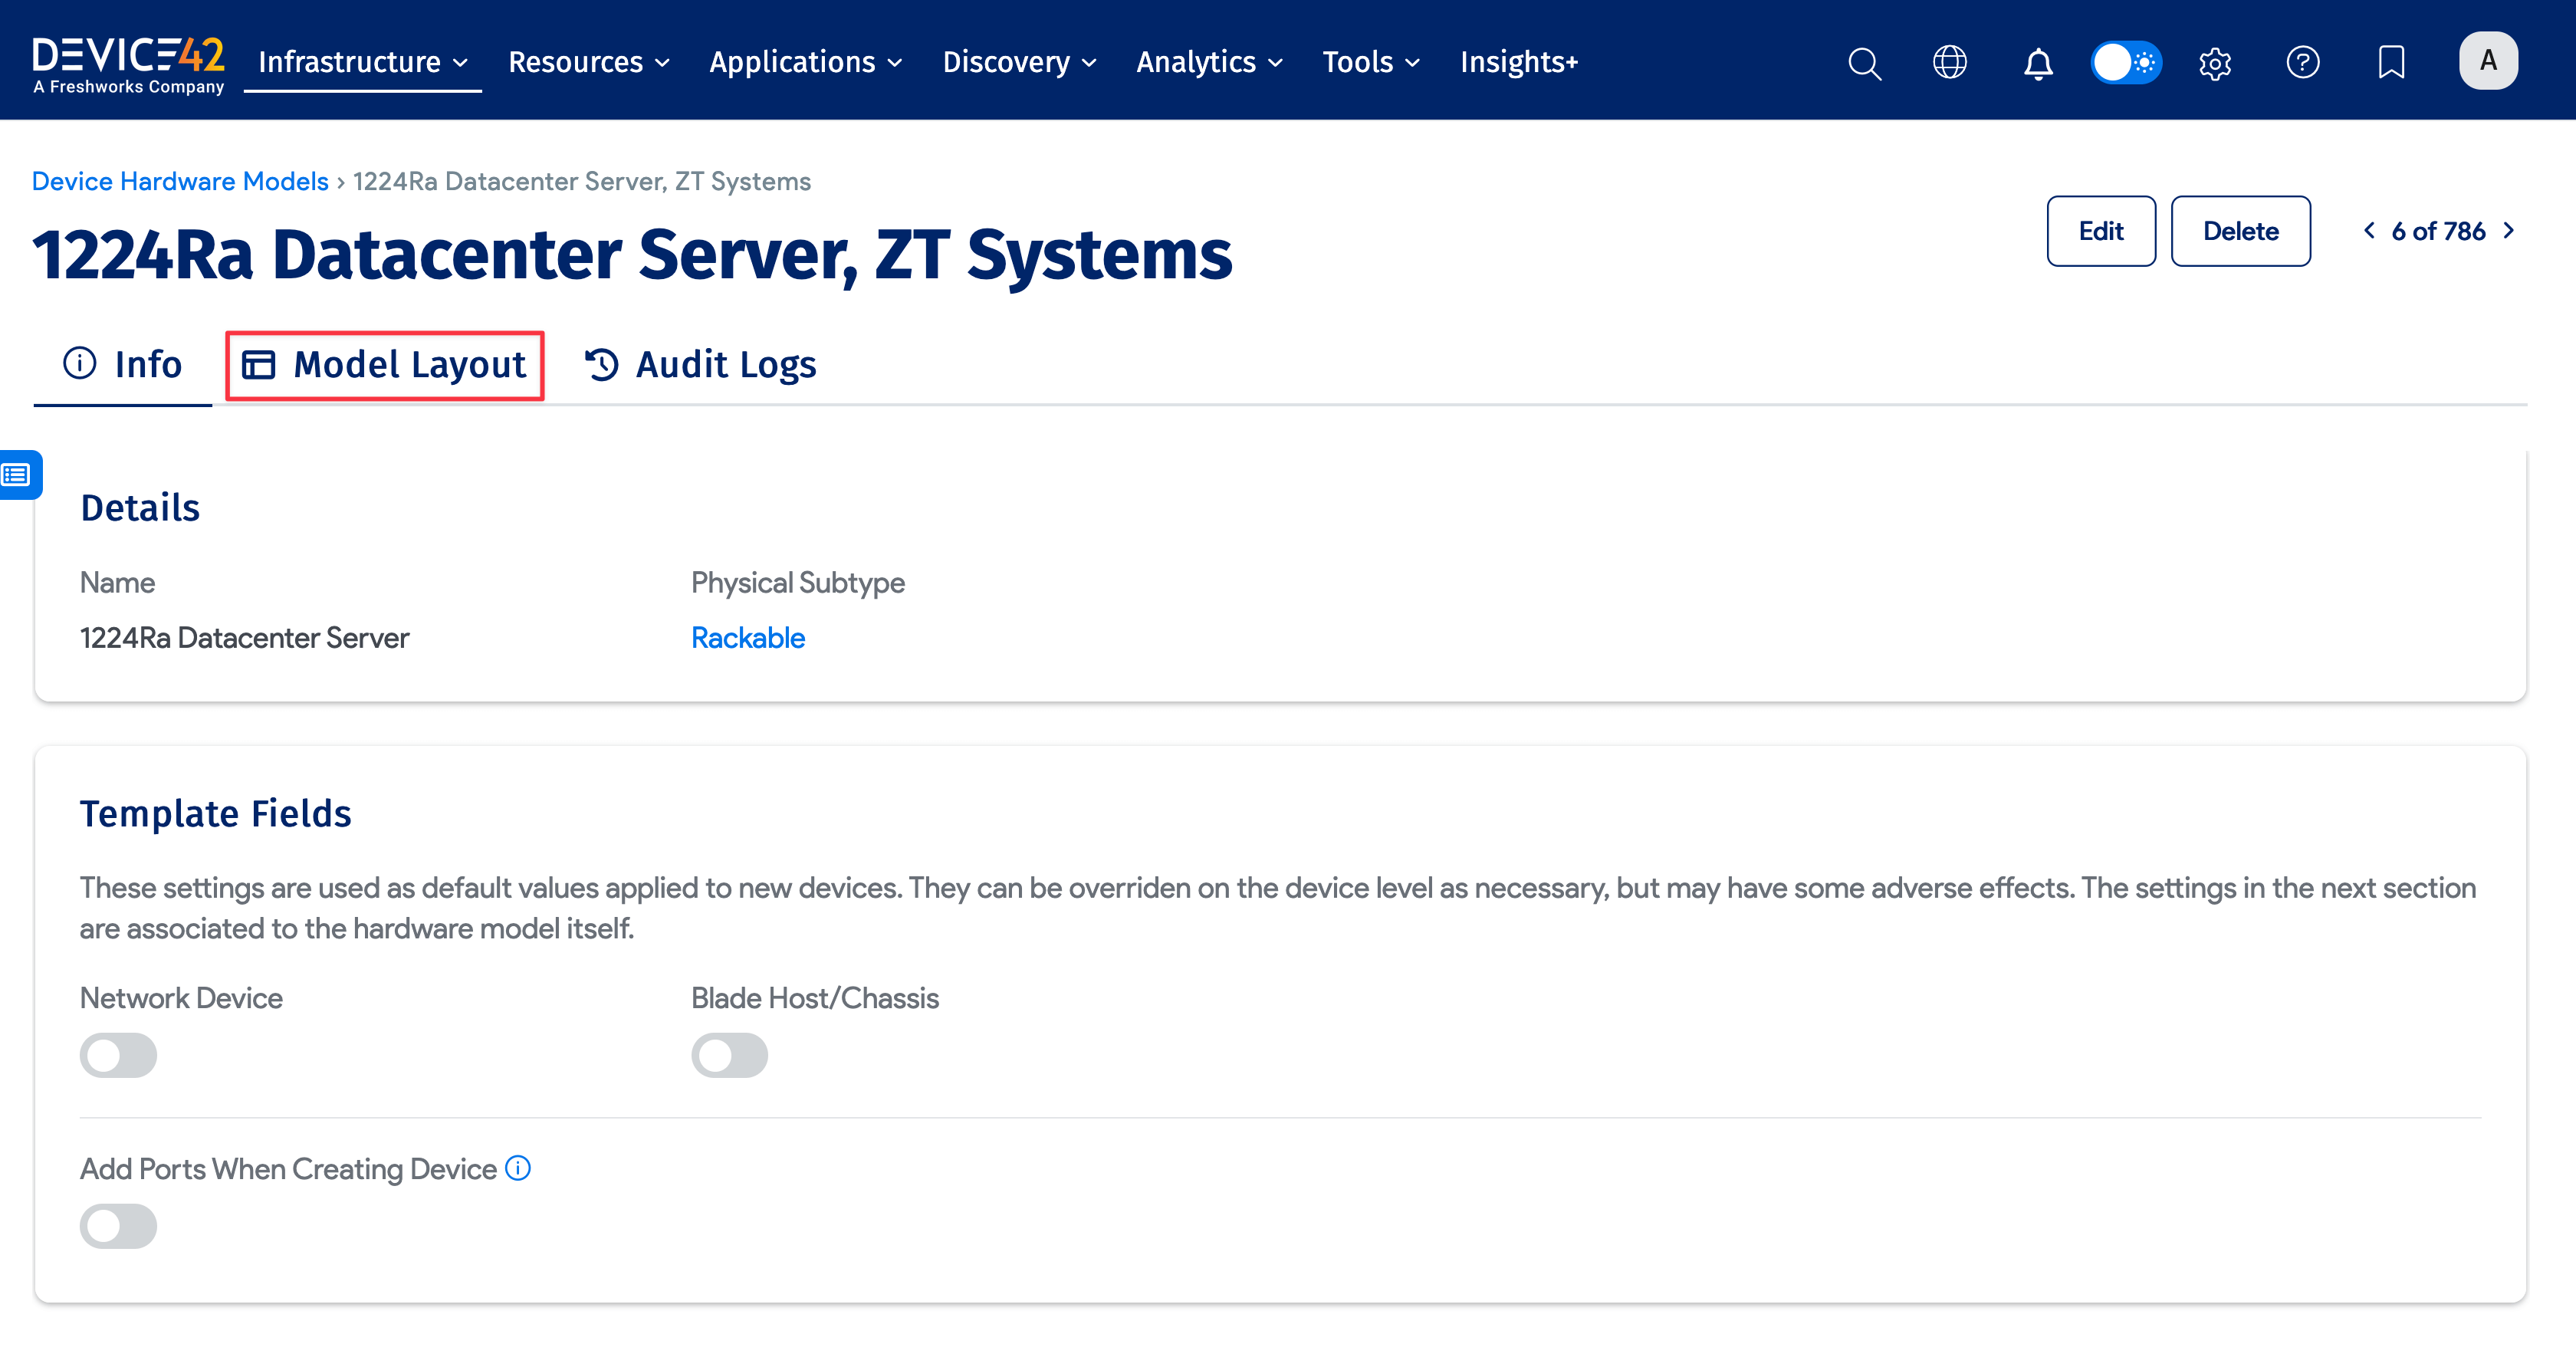Screen dimensions: 2576x1357
Task: Open the blue side panel list icon
Action: (x=18, y=474)
